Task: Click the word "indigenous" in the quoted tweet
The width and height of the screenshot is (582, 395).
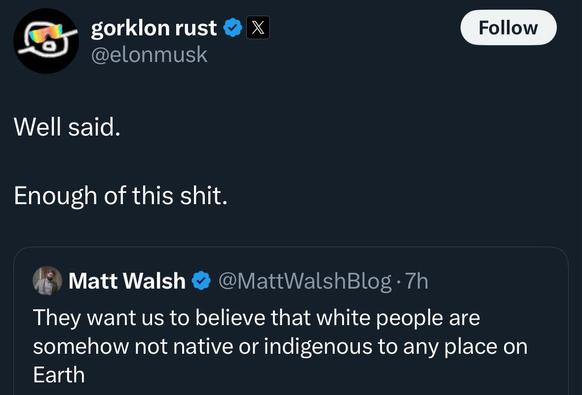Action: click(x=318, y=347)
